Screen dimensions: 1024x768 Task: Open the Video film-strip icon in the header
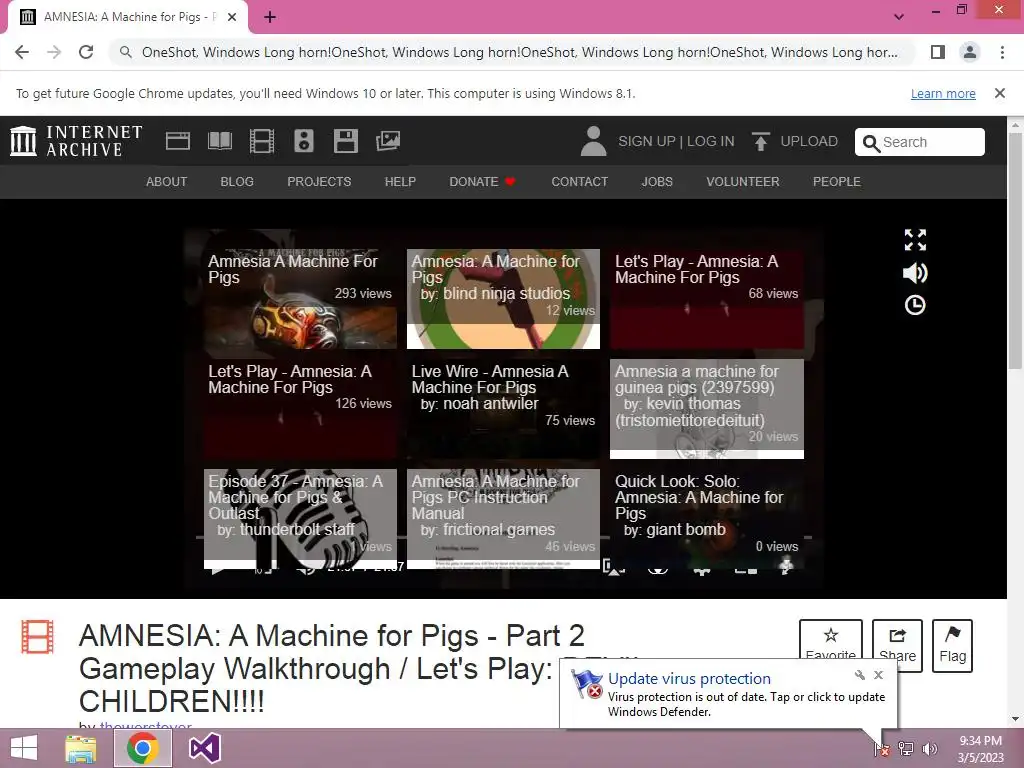click(x=262, y=141)
